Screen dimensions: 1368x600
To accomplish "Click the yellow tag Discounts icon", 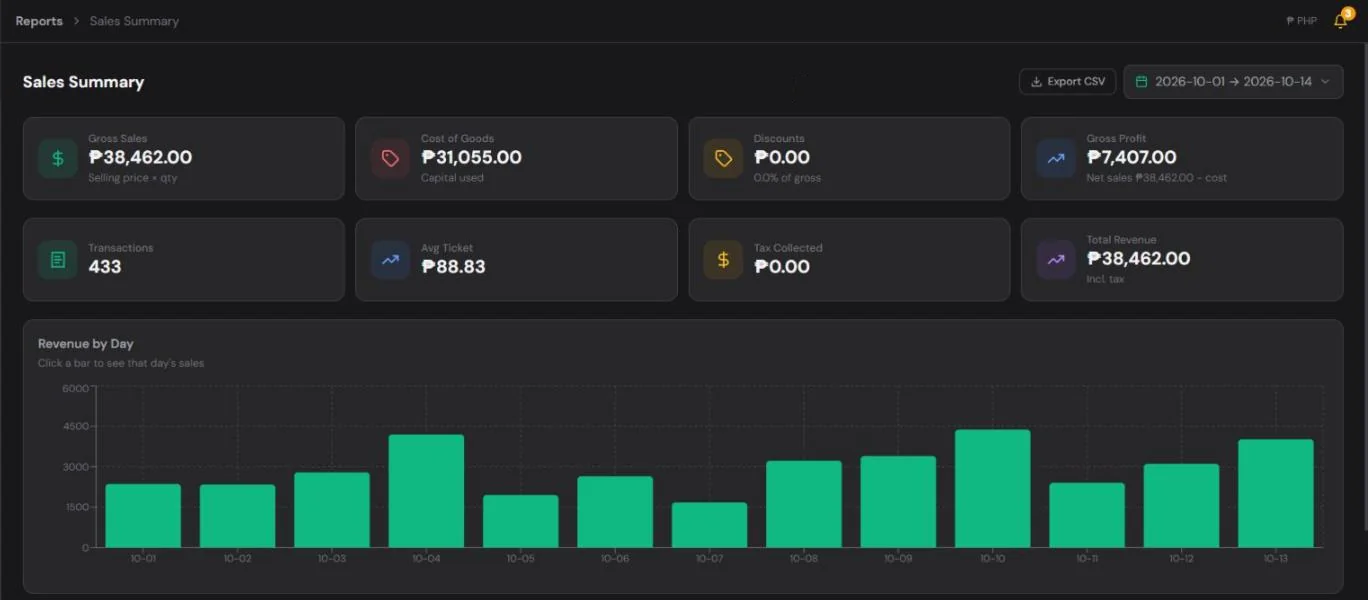I will coord(723,158).
